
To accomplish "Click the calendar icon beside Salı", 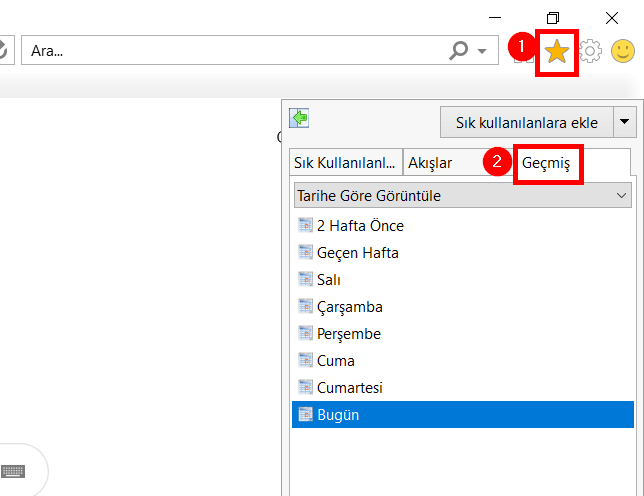I will pyautogui.click(x=305, y=279).
